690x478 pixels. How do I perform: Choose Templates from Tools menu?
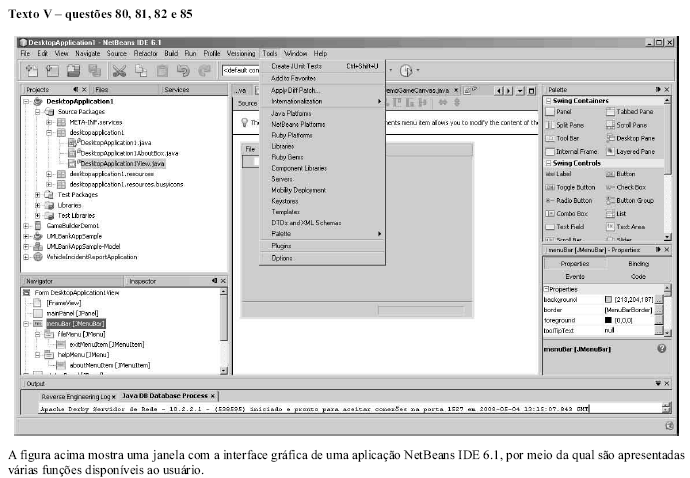pyautogui.click(x=323, y=212)
